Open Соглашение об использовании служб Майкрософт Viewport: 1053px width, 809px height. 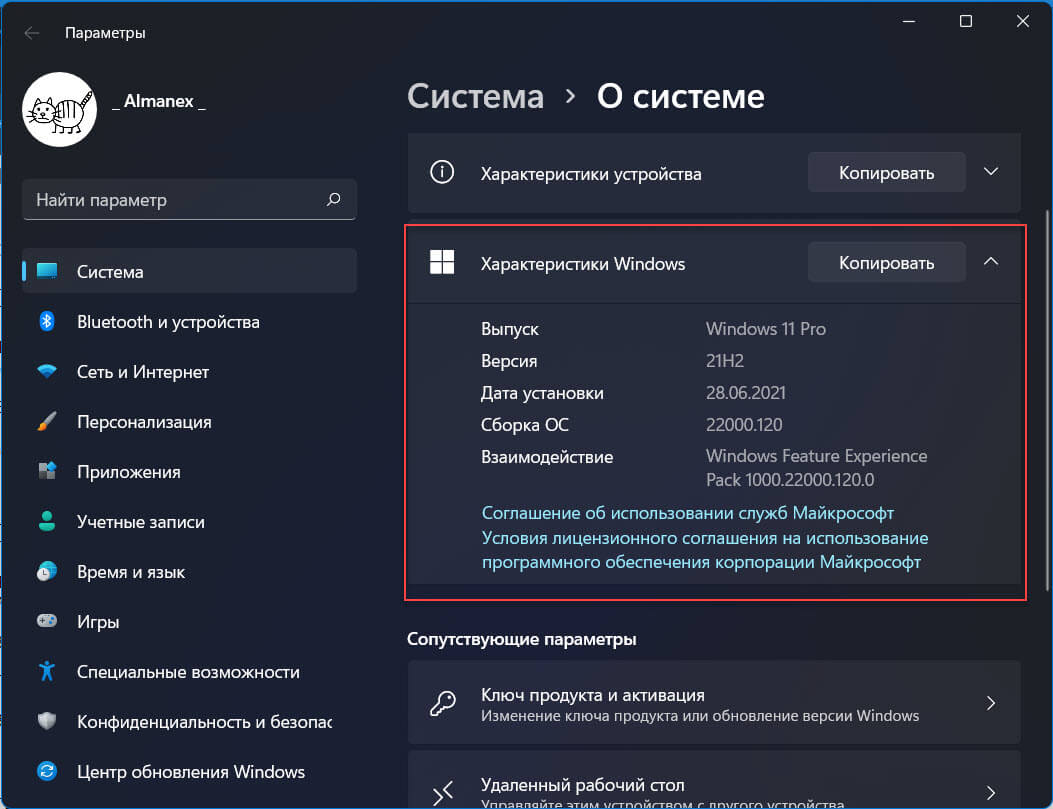point(688,513)
